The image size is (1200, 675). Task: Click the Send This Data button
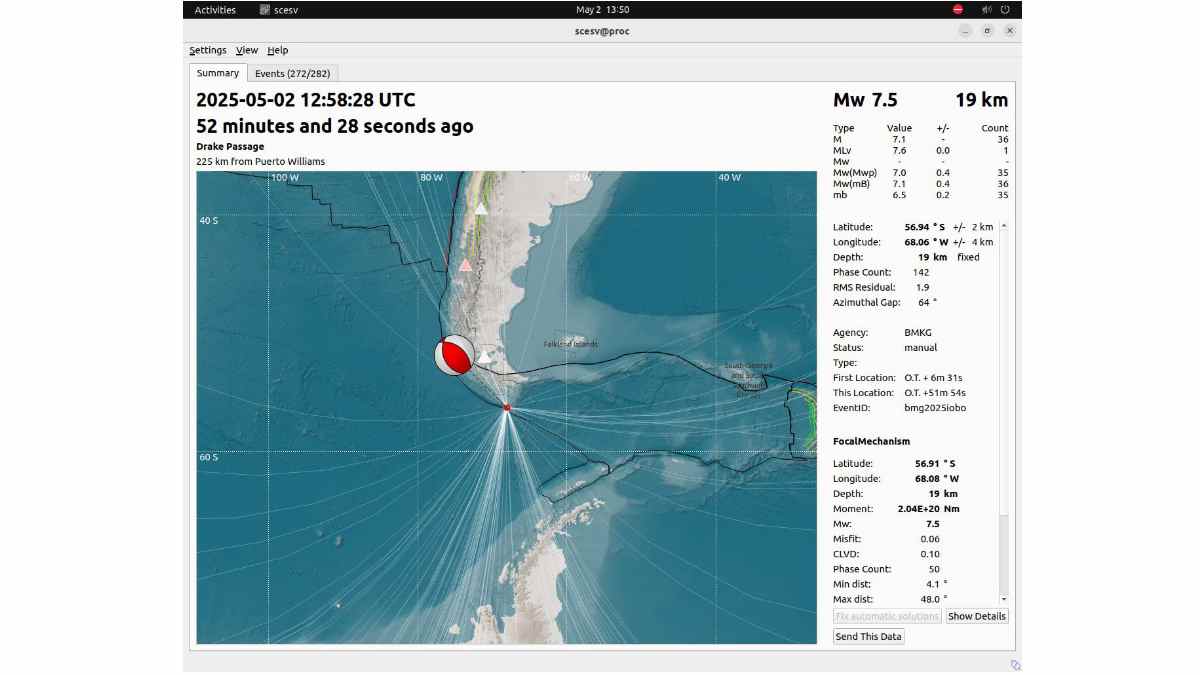click(869, 636)
